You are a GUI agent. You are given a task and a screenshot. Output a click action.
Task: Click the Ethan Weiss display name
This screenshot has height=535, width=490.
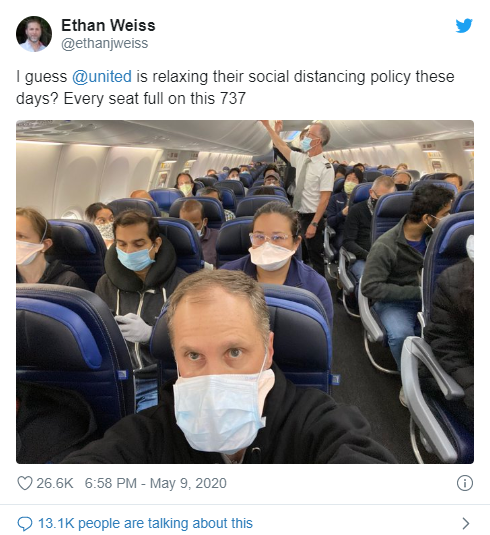coord(108,26)
